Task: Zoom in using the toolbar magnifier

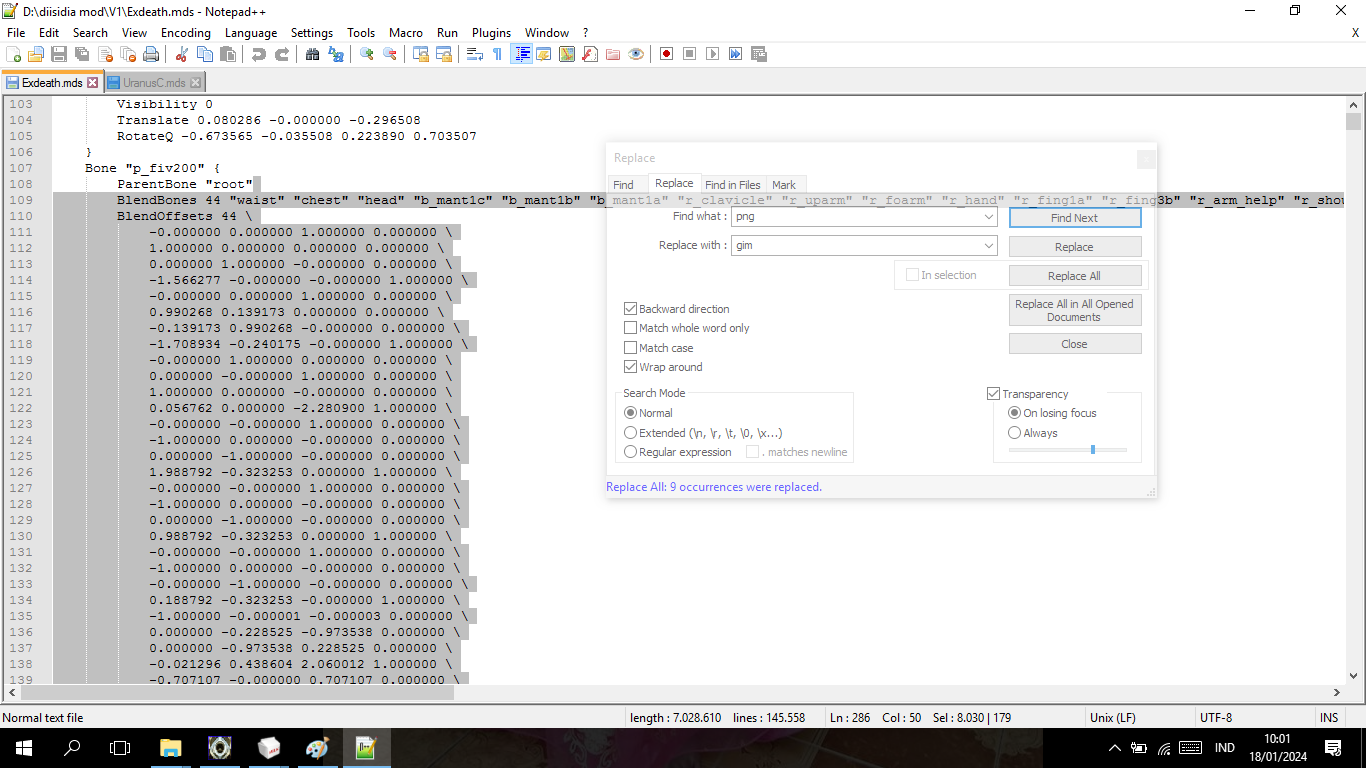Action: [x=366, y=54]
